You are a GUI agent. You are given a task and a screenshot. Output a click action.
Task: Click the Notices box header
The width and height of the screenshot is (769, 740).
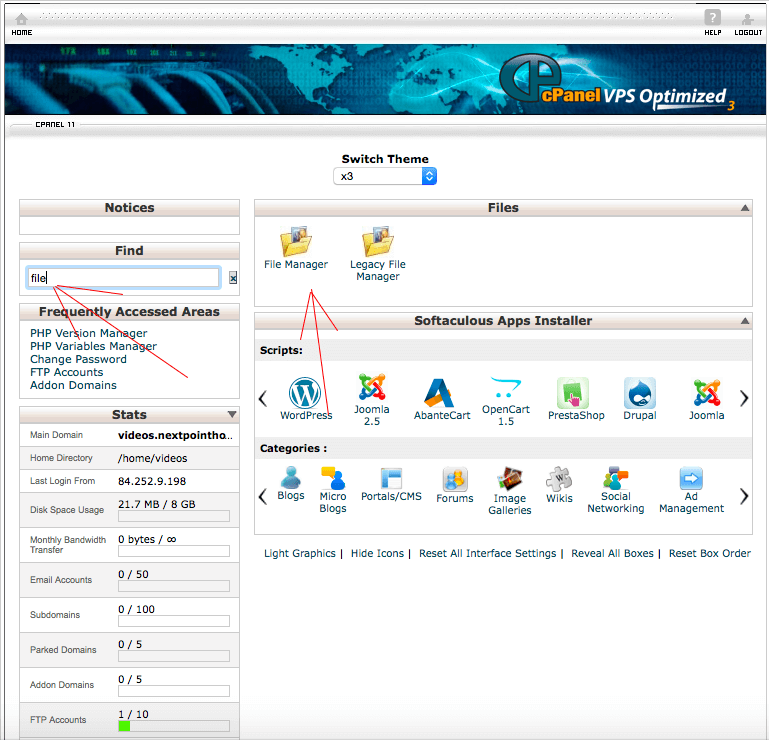[x=129, y=207]
